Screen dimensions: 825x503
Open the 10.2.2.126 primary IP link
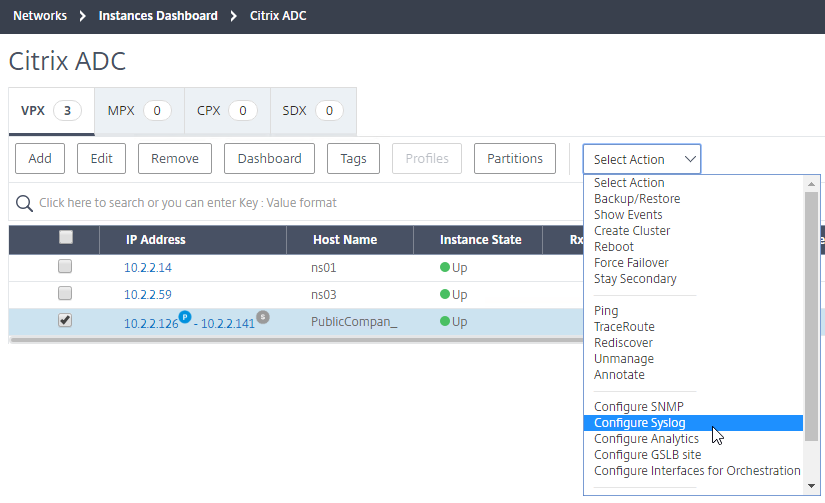[151, 324]
